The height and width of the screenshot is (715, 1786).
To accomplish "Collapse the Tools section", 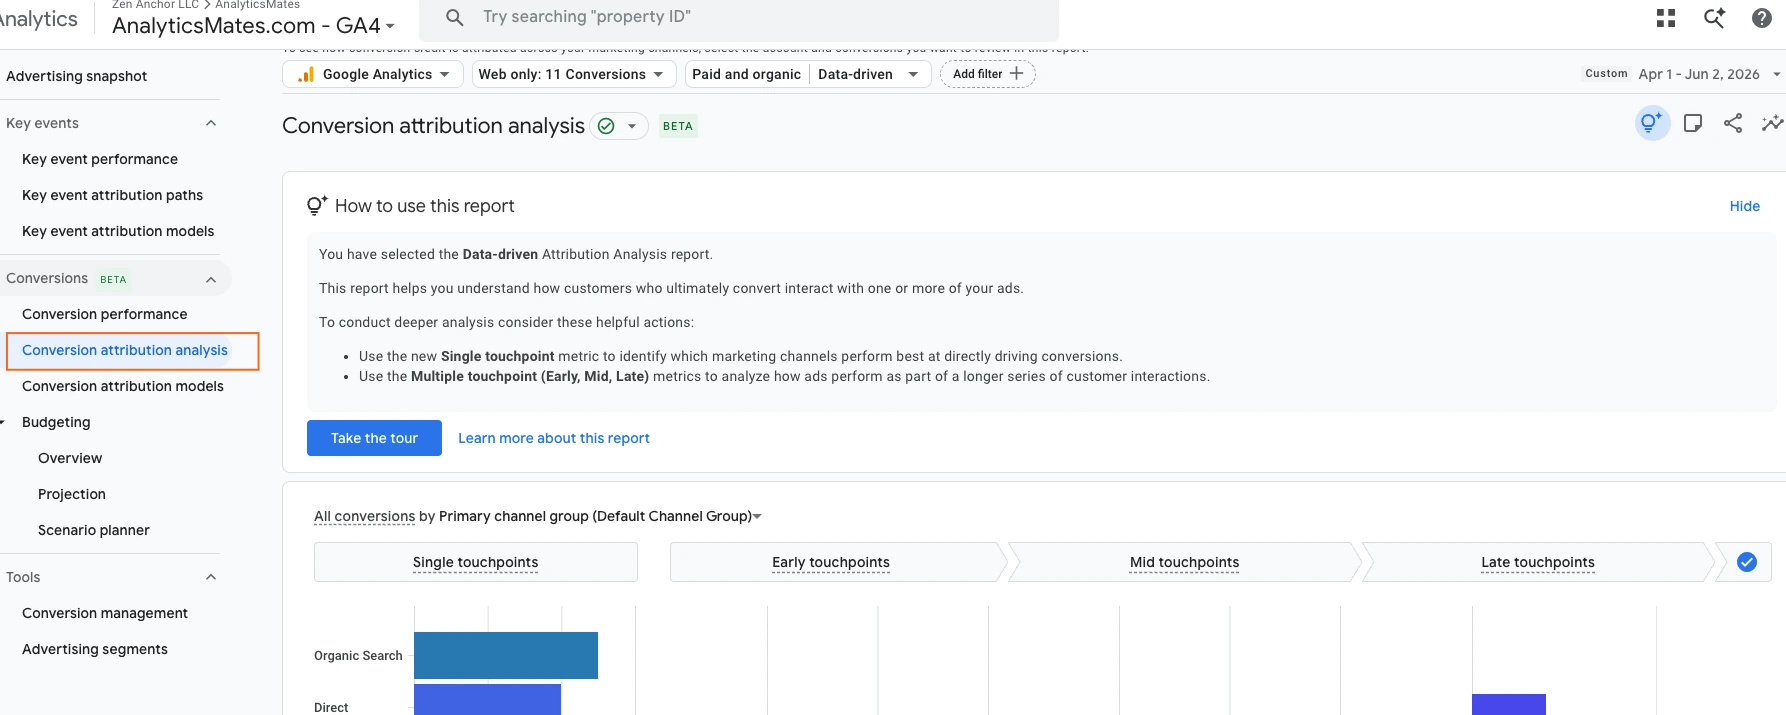I will pyautogui.click(x=211, y=577).
